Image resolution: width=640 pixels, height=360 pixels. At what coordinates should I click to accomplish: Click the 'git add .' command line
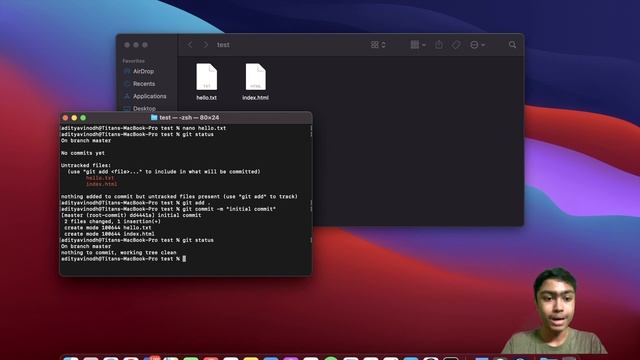click(x=136, y=203)
